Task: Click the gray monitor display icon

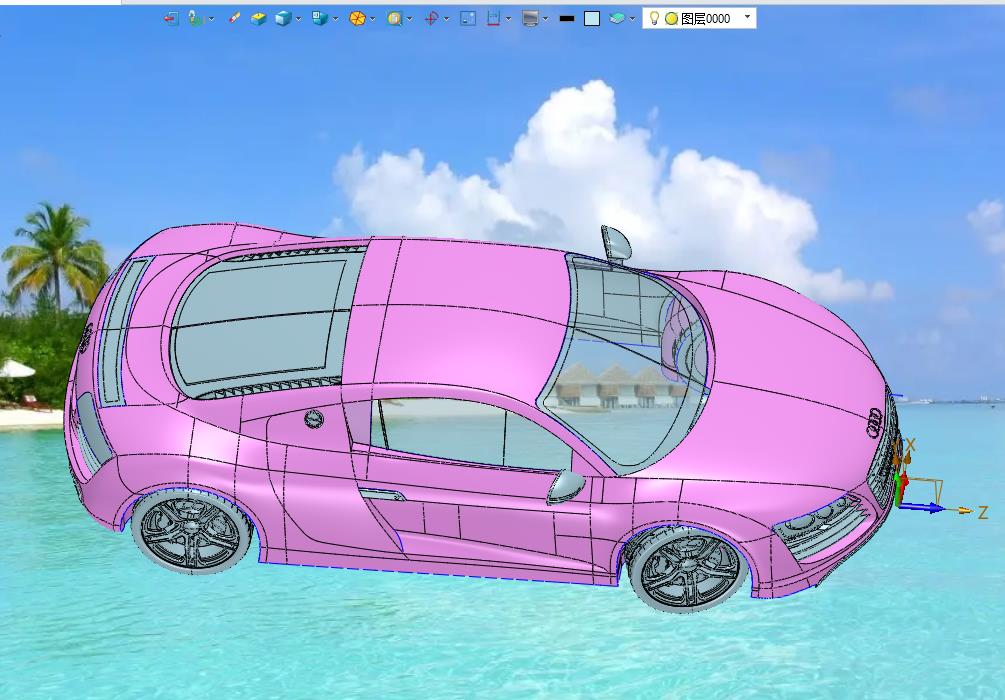Action: click(x=530, y=19)
